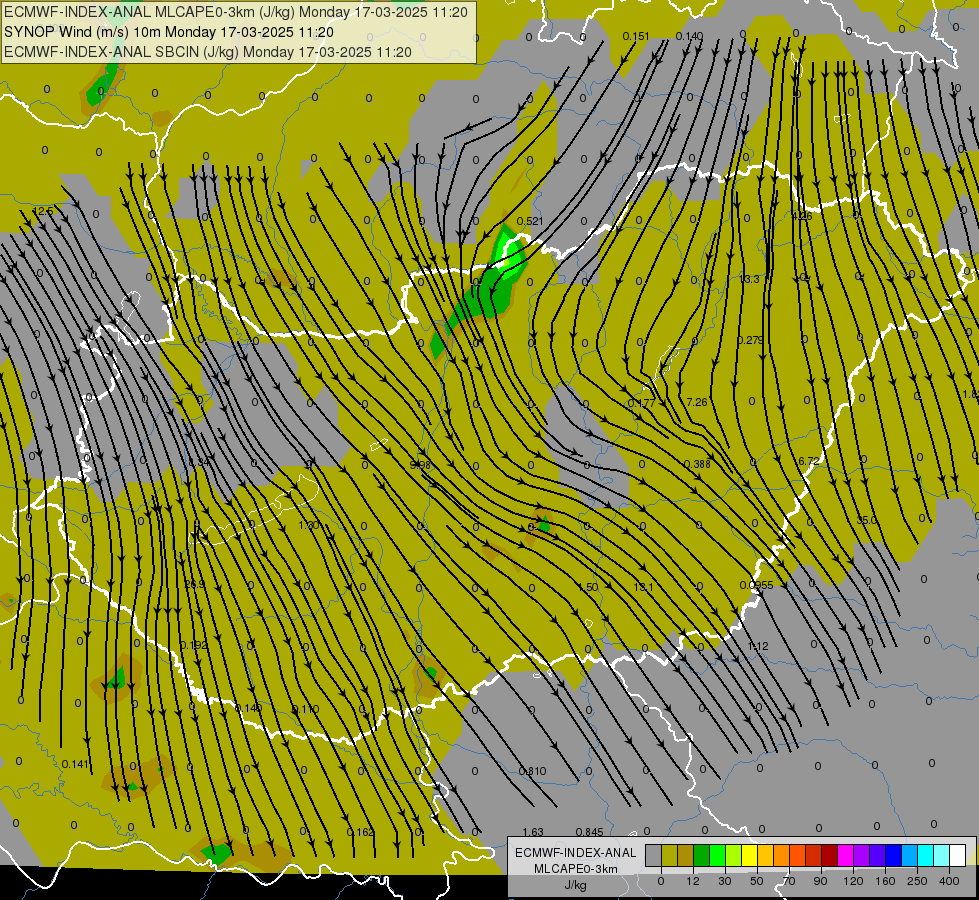This screenshot has height=900, width=979.
Task: Click the 13.3 value on the map
Action: tap(749, 279)
